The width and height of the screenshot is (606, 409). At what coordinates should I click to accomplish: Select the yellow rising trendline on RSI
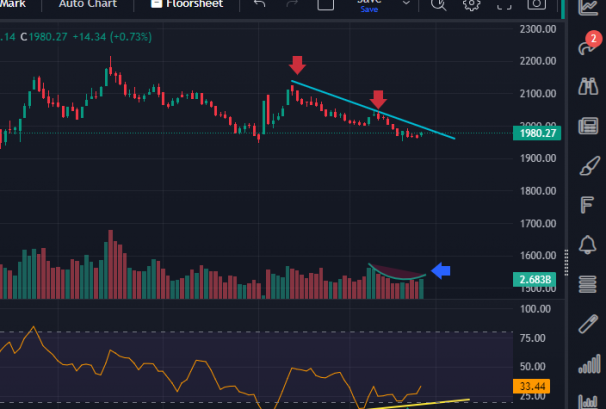[x=419, y=404]
